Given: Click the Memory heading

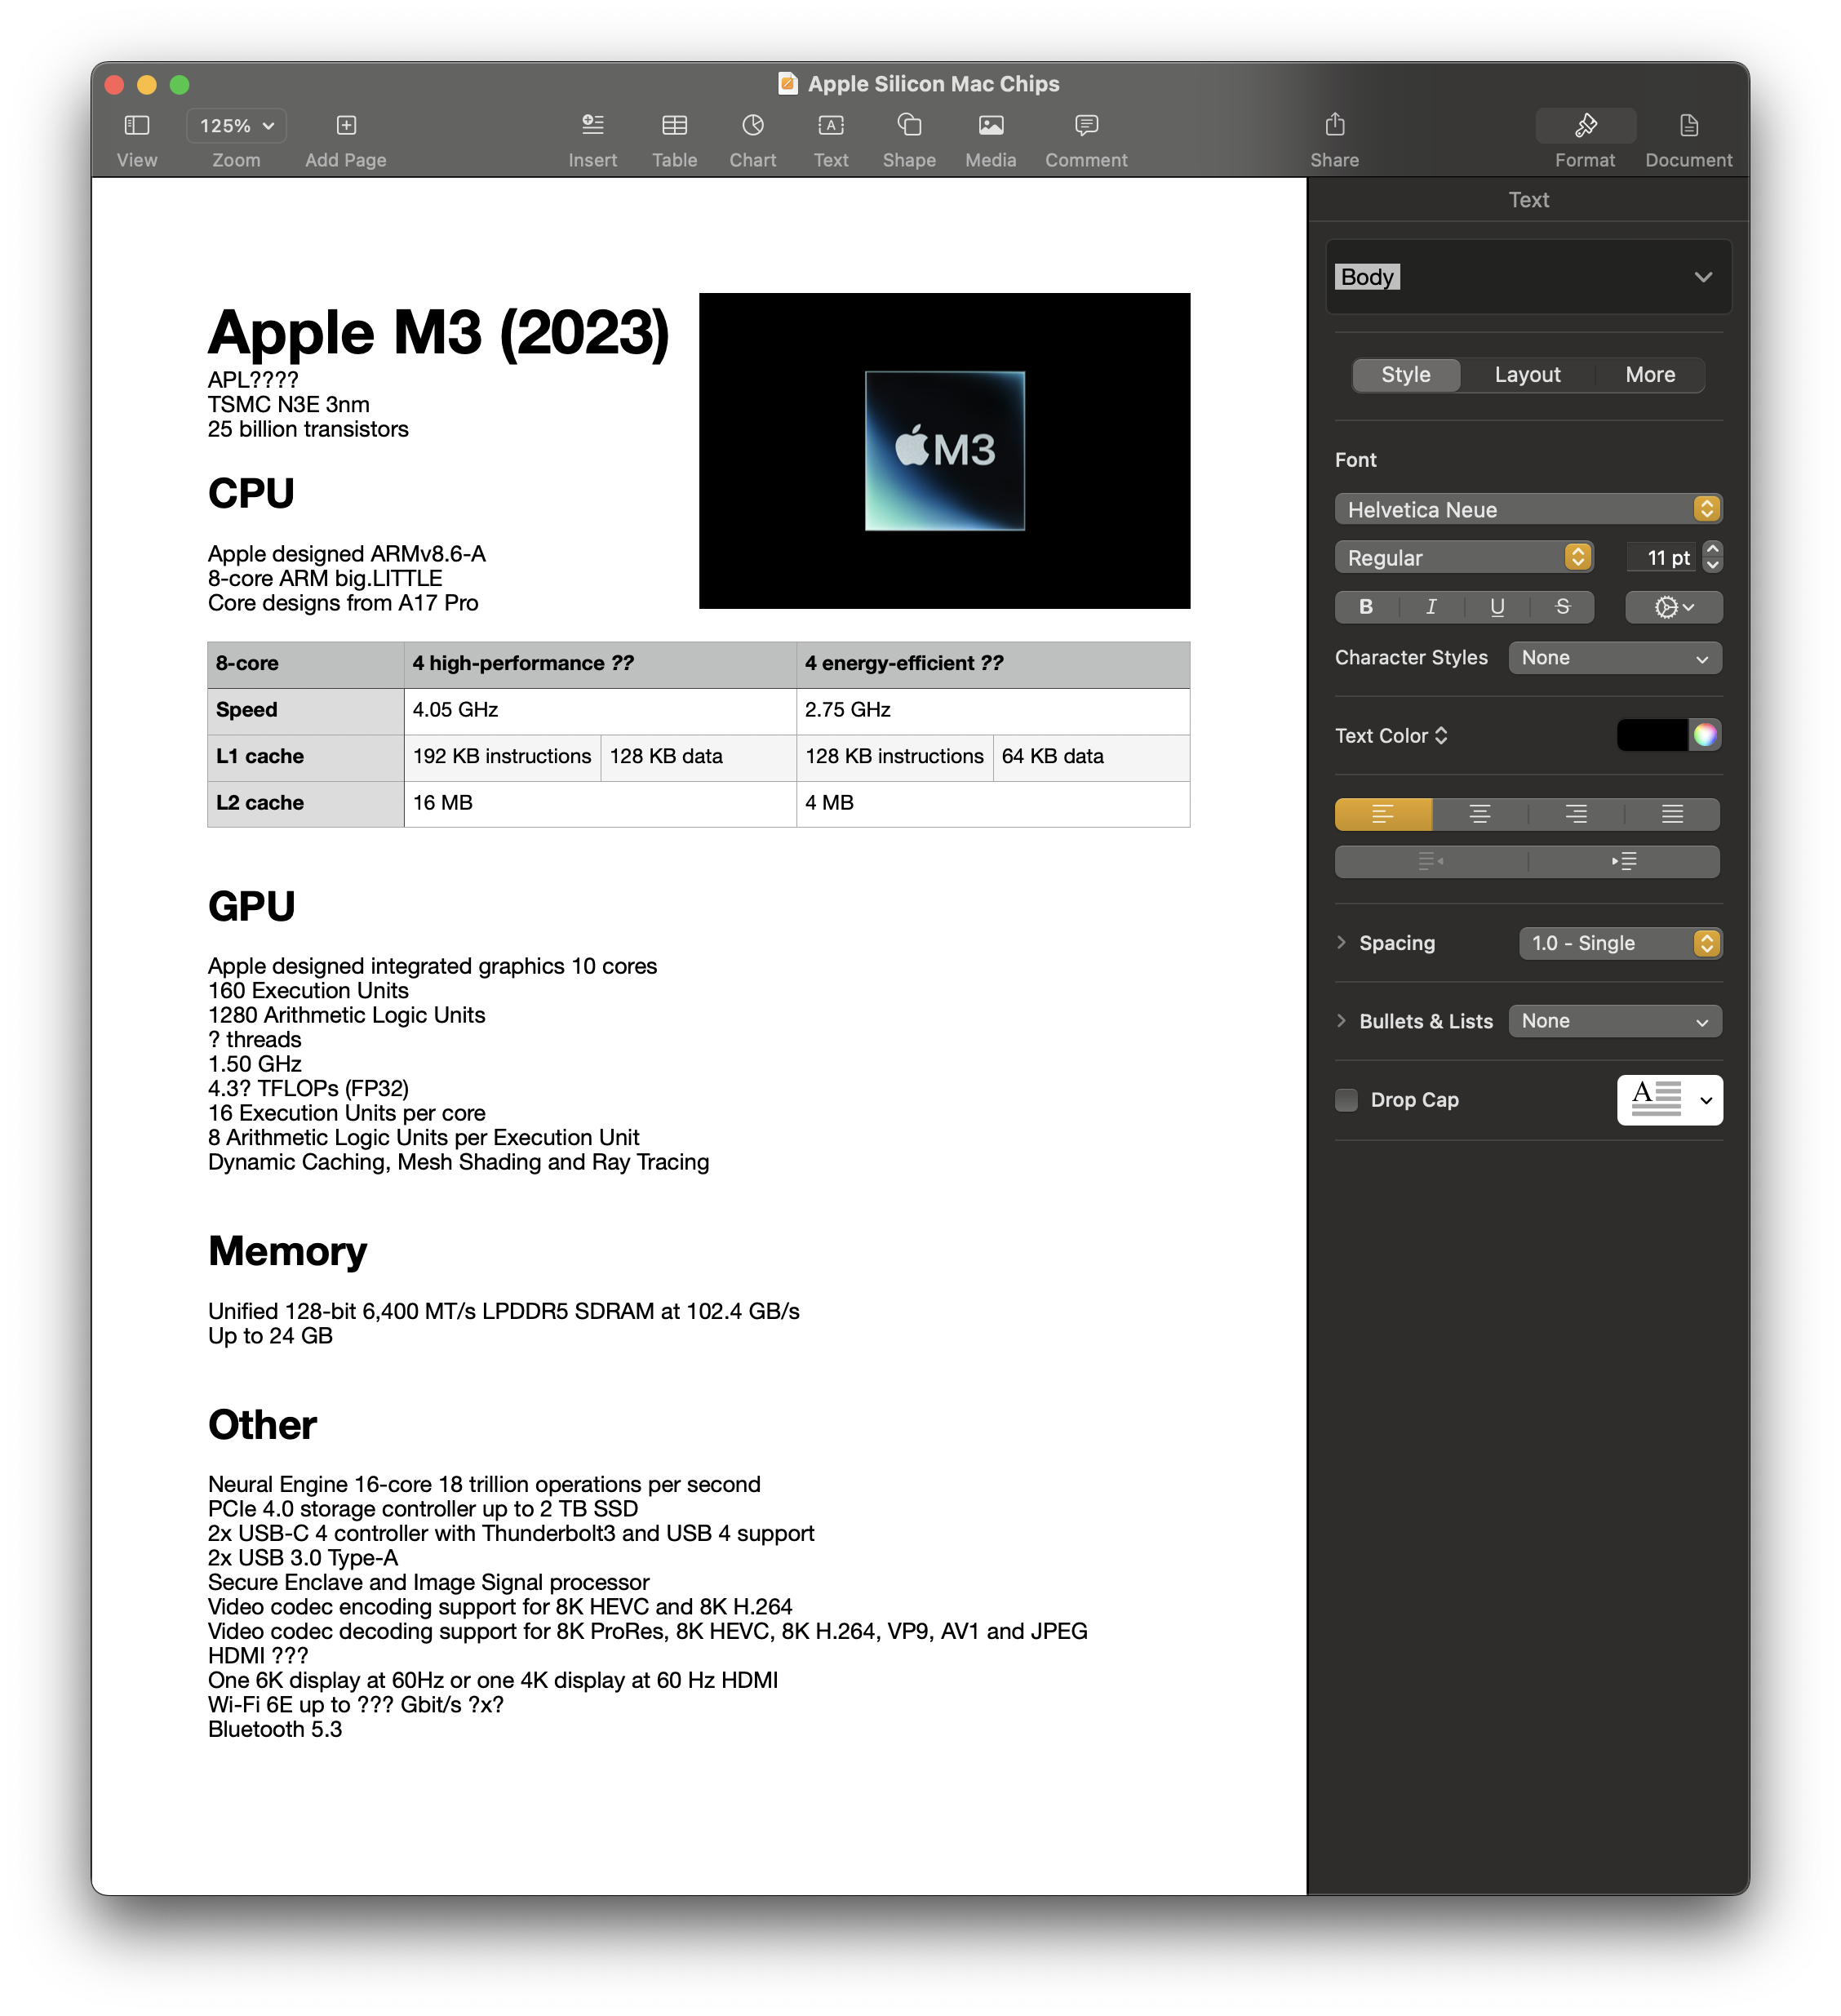Looking at the screenshot, I should click(288, 1252).
